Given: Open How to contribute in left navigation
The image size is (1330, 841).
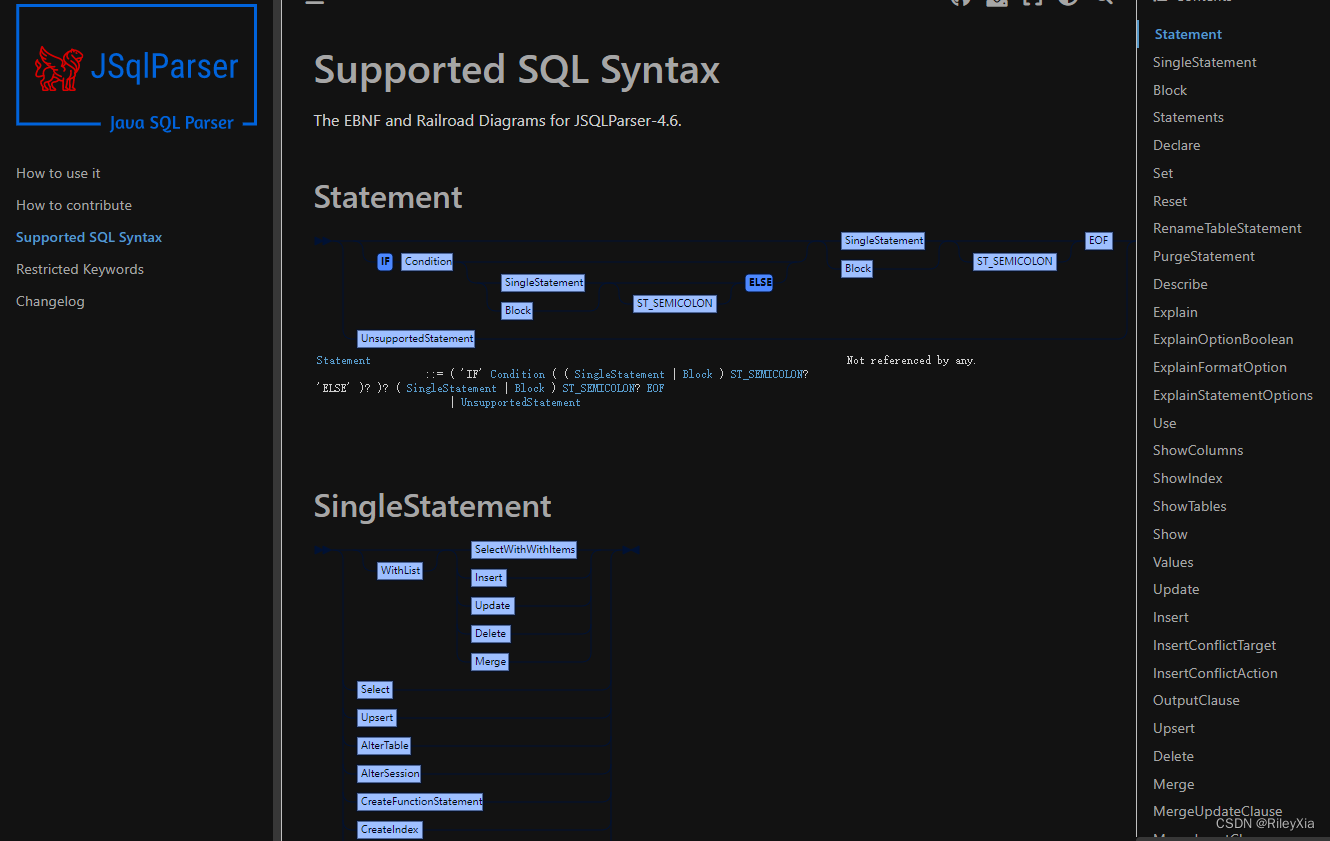Looking at the screenshot, I should [x=74, y=205].
